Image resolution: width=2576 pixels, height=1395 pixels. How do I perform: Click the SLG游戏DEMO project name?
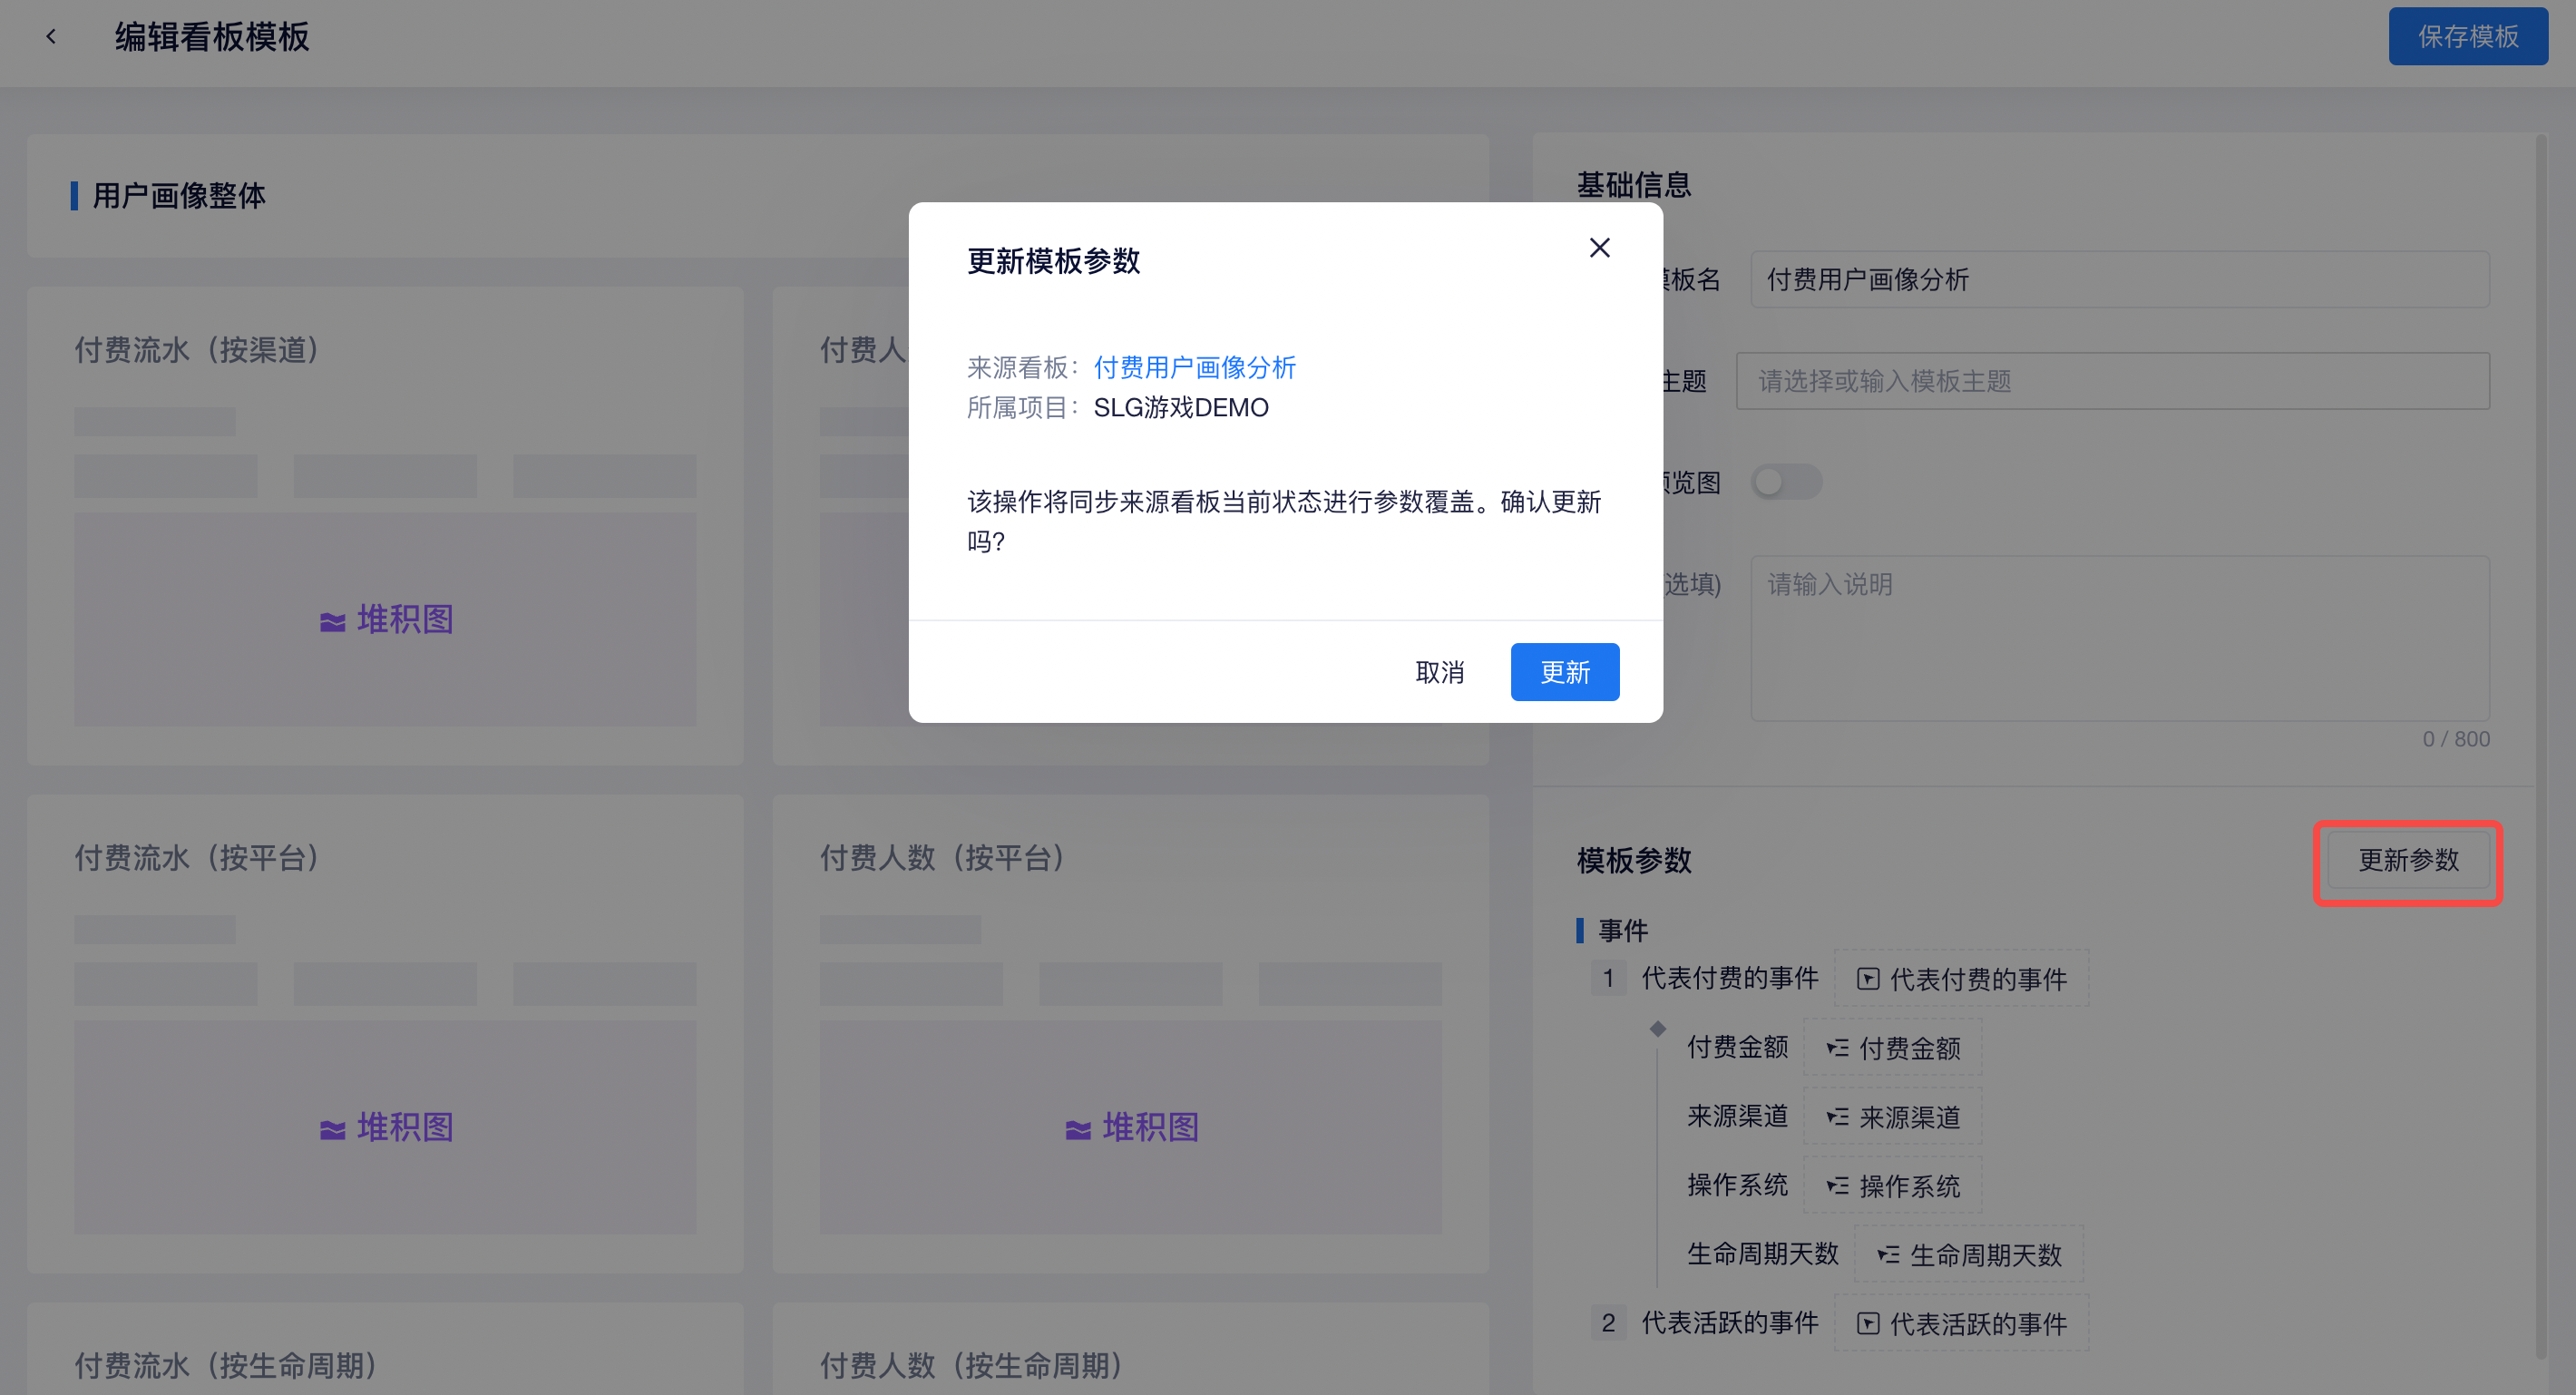click(1180, 408)
